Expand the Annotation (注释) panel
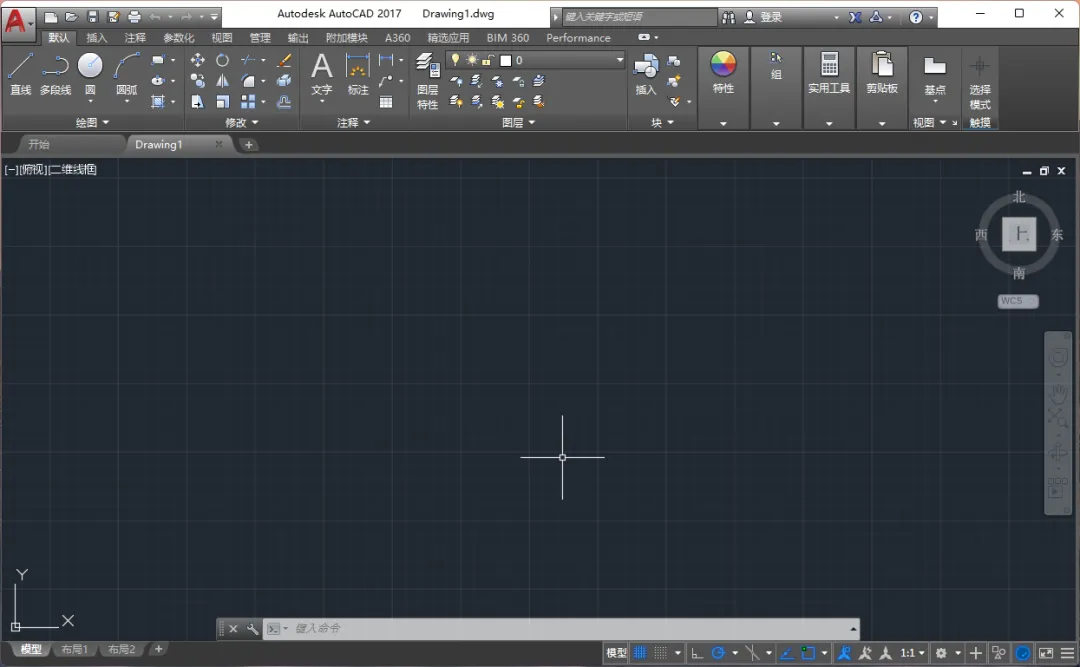1080x667 pixels. [353, 123]
